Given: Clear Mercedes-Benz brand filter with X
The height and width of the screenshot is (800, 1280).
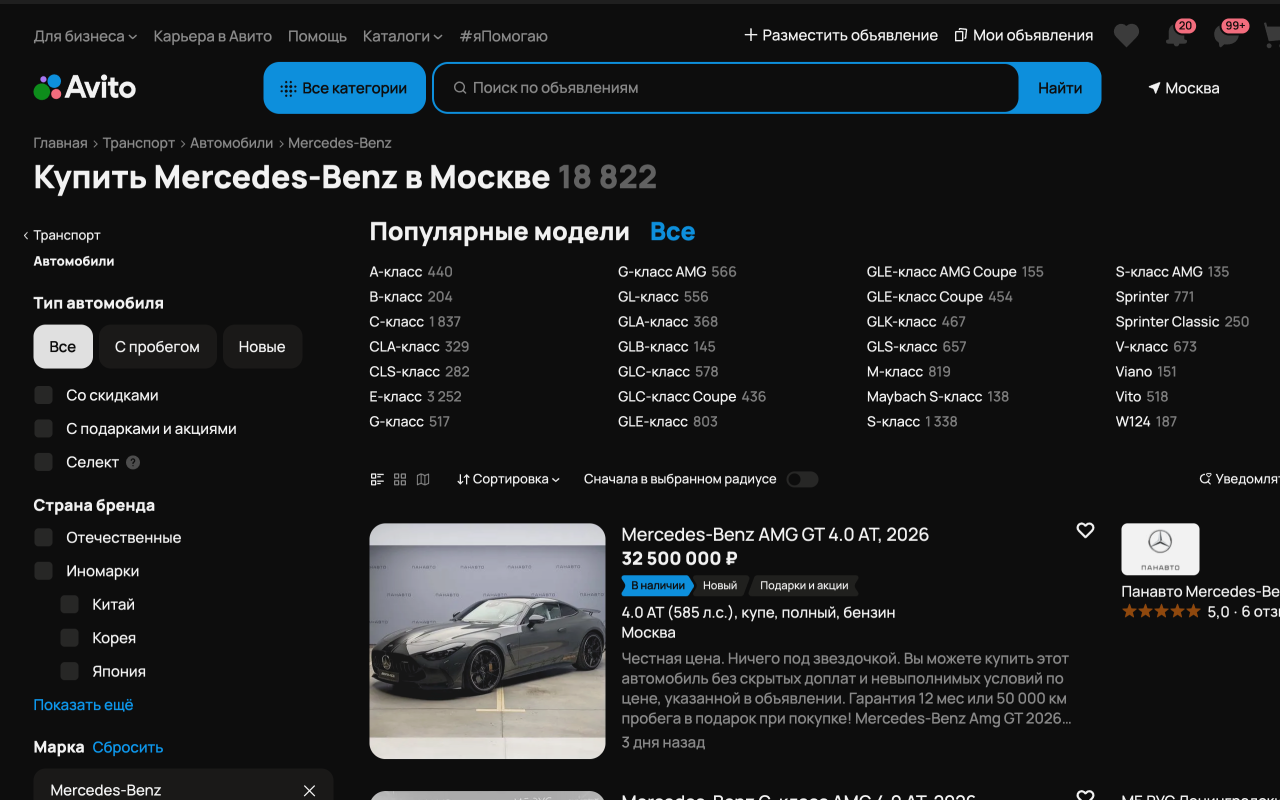Looking at the screenshot, I should [309, 791].
